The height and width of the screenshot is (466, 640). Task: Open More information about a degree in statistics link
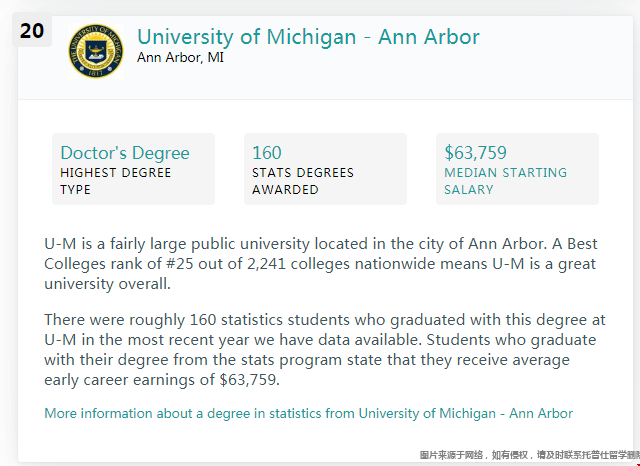point(309,413)
